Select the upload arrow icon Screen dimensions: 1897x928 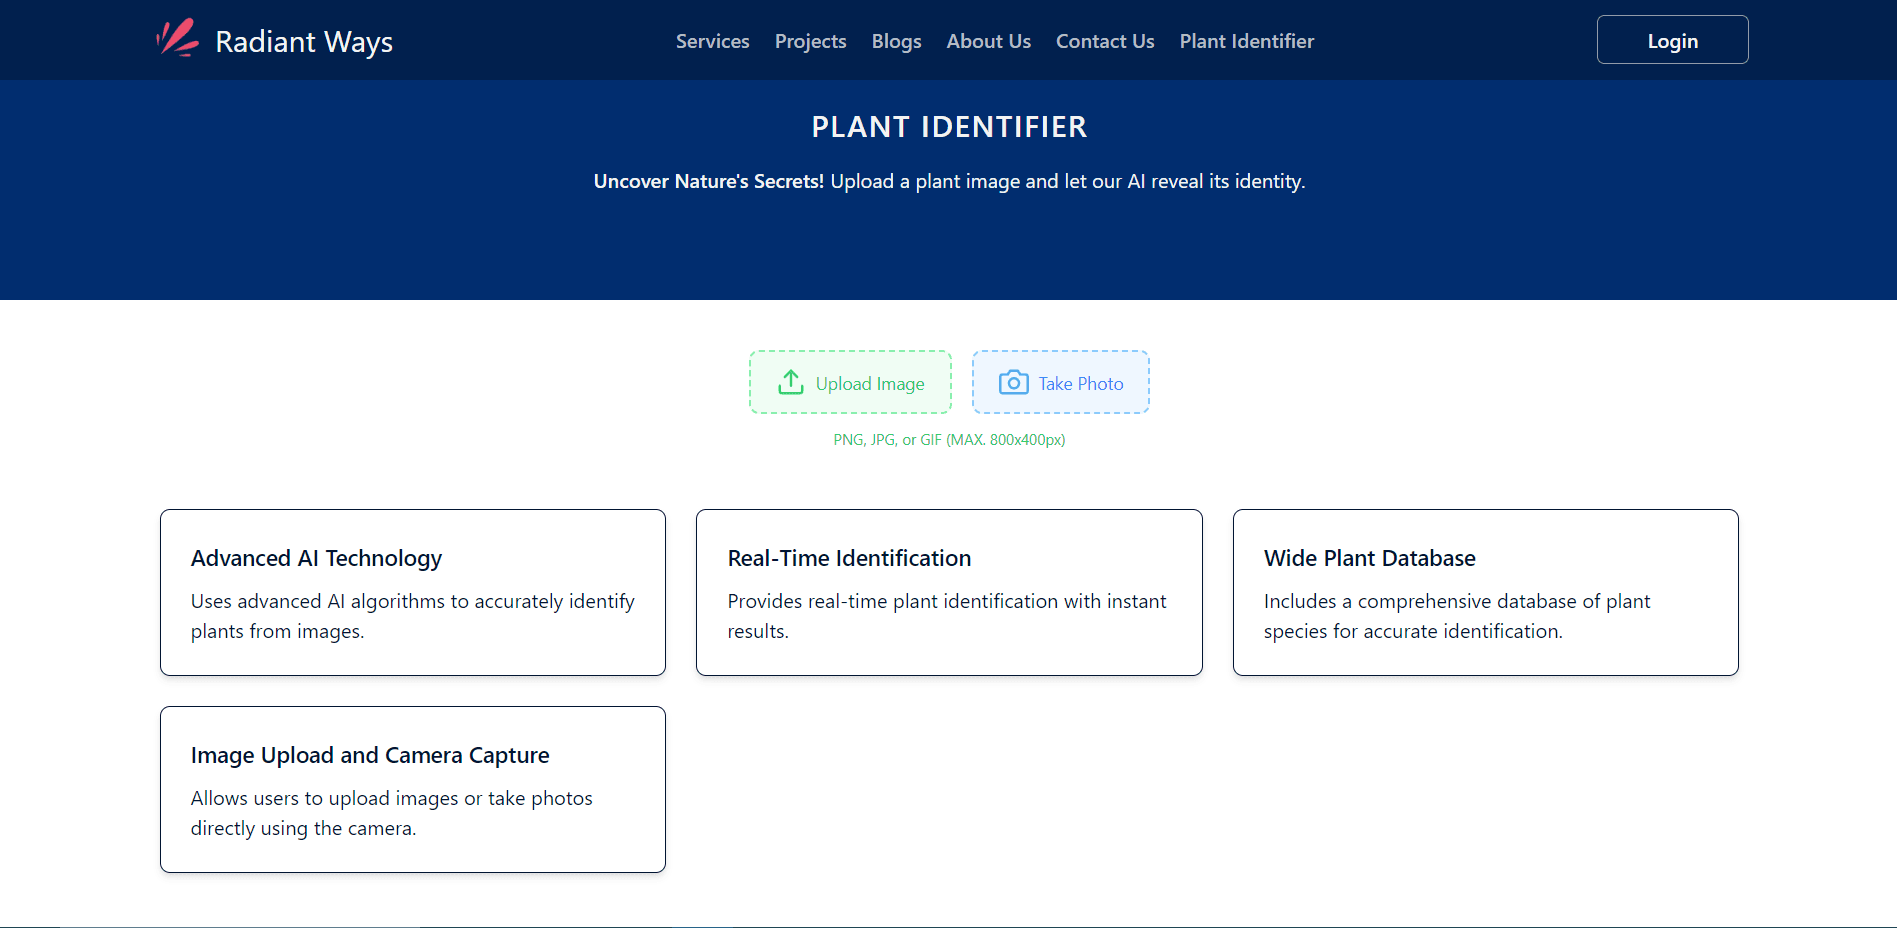click(x=790, y=382)
